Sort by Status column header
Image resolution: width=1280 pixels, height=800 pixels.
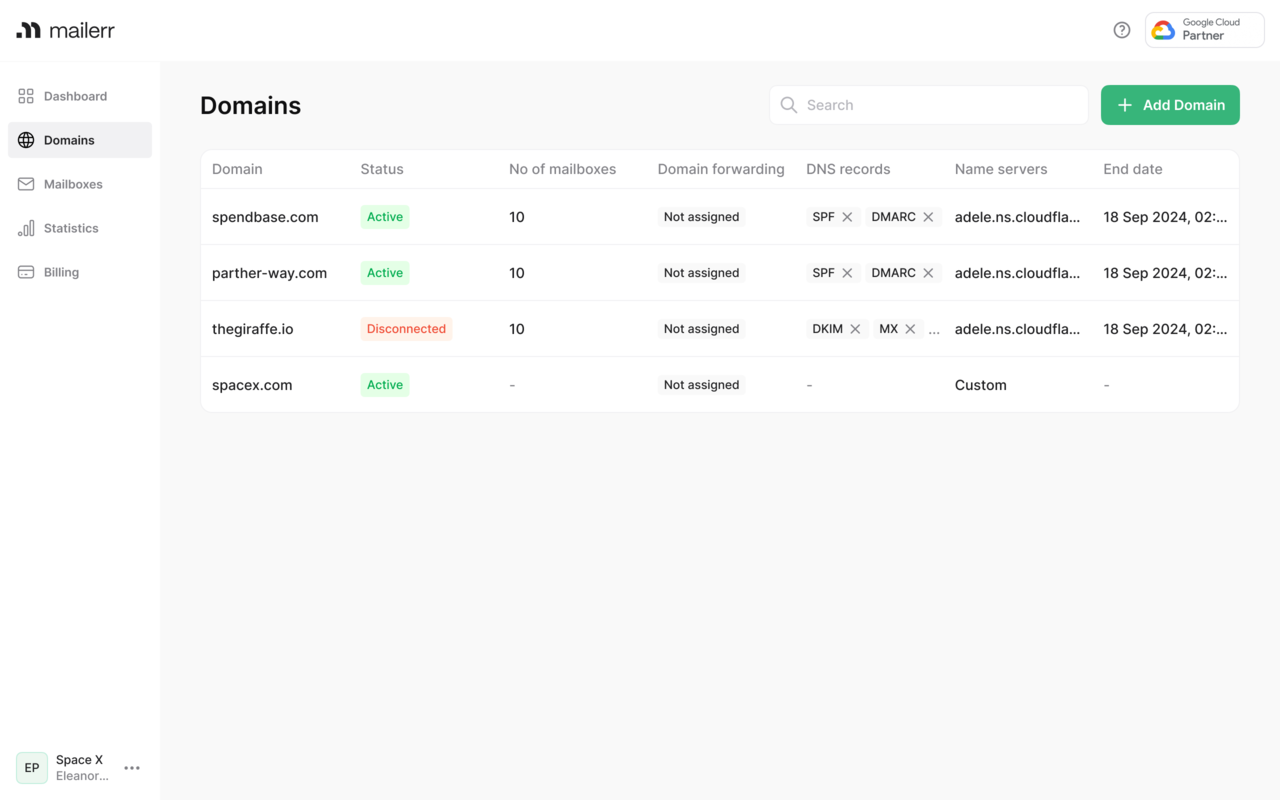pos(382,169)
